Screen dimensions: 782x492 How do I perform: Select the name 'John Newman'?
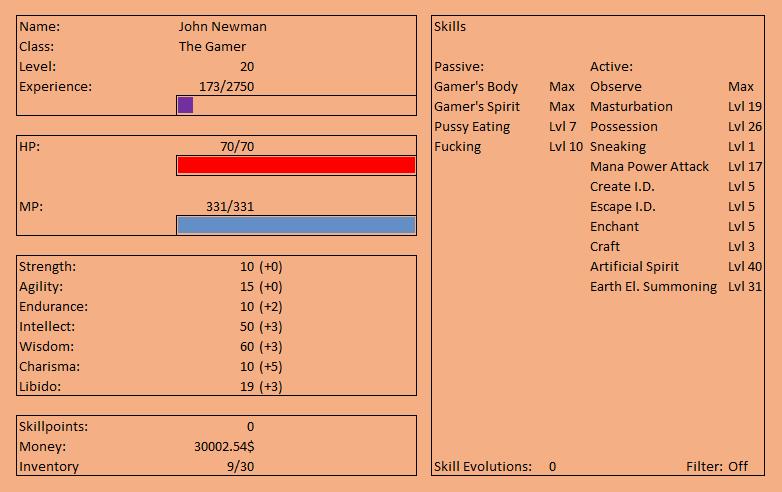click(222, 26)
